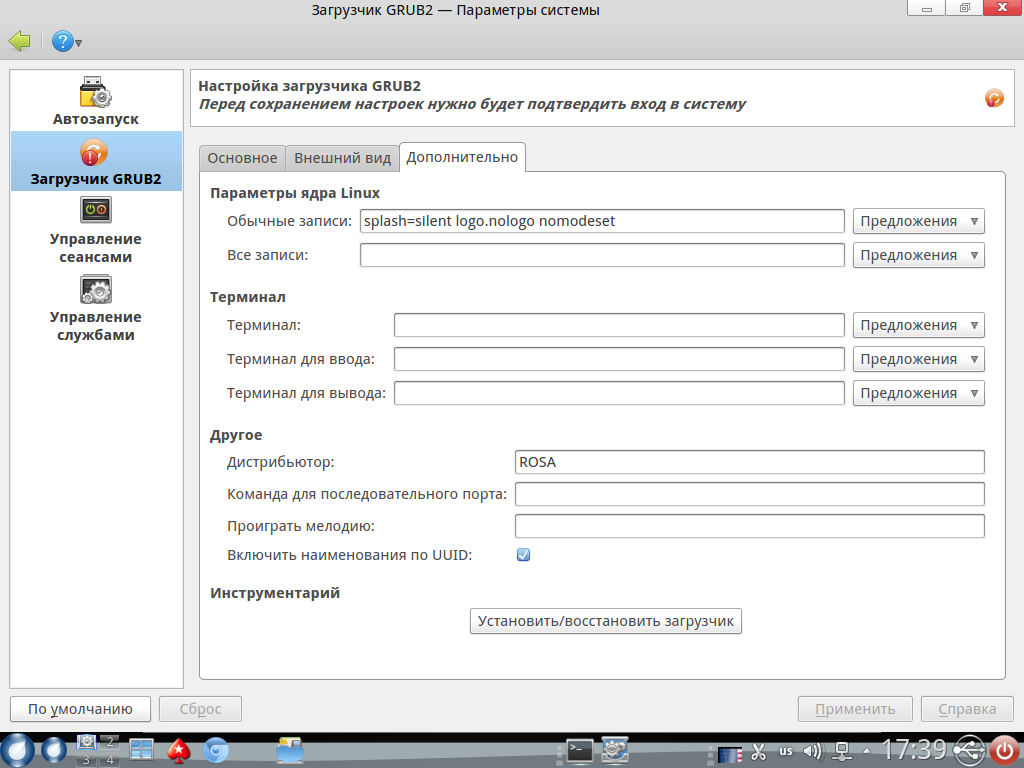Click the Терминал text field
This screenshot has height=768, width=1024.
619,325
